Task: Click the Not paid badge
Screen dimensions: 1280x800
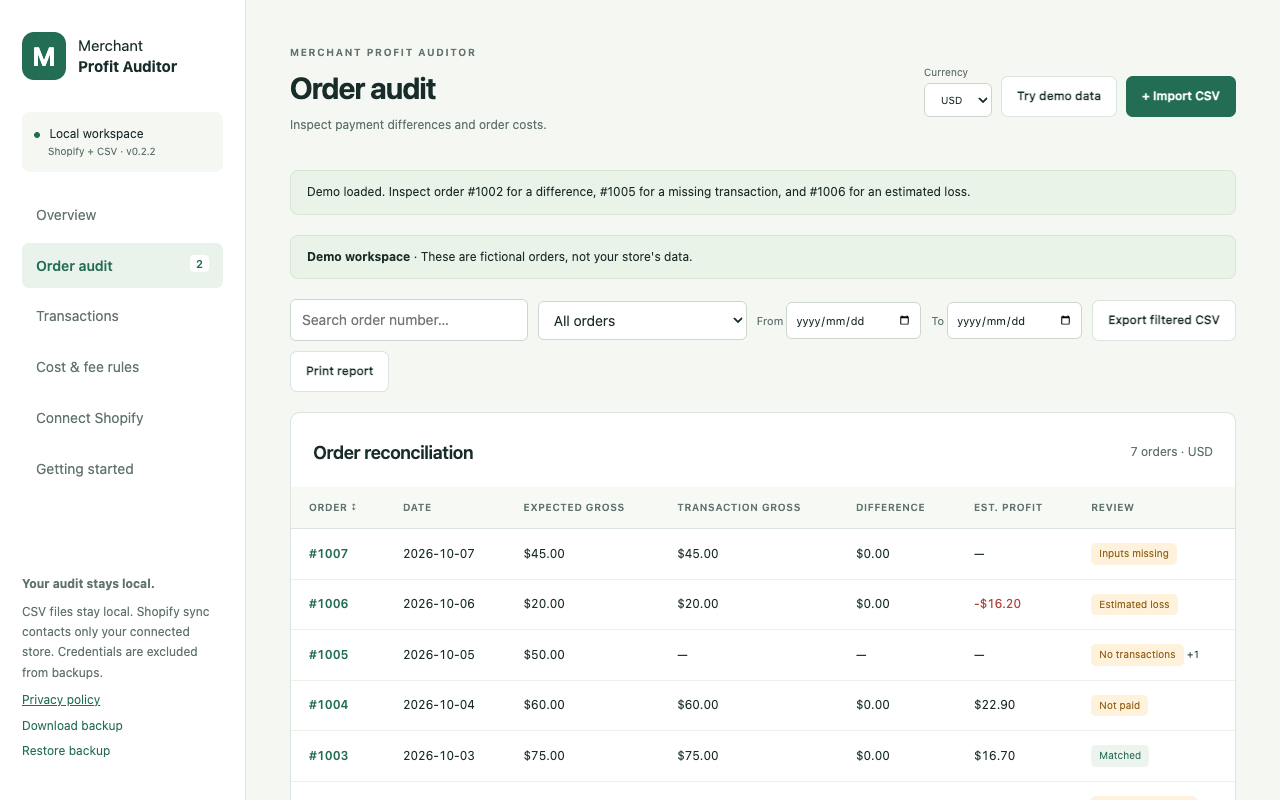Action: click(1119, 705)
